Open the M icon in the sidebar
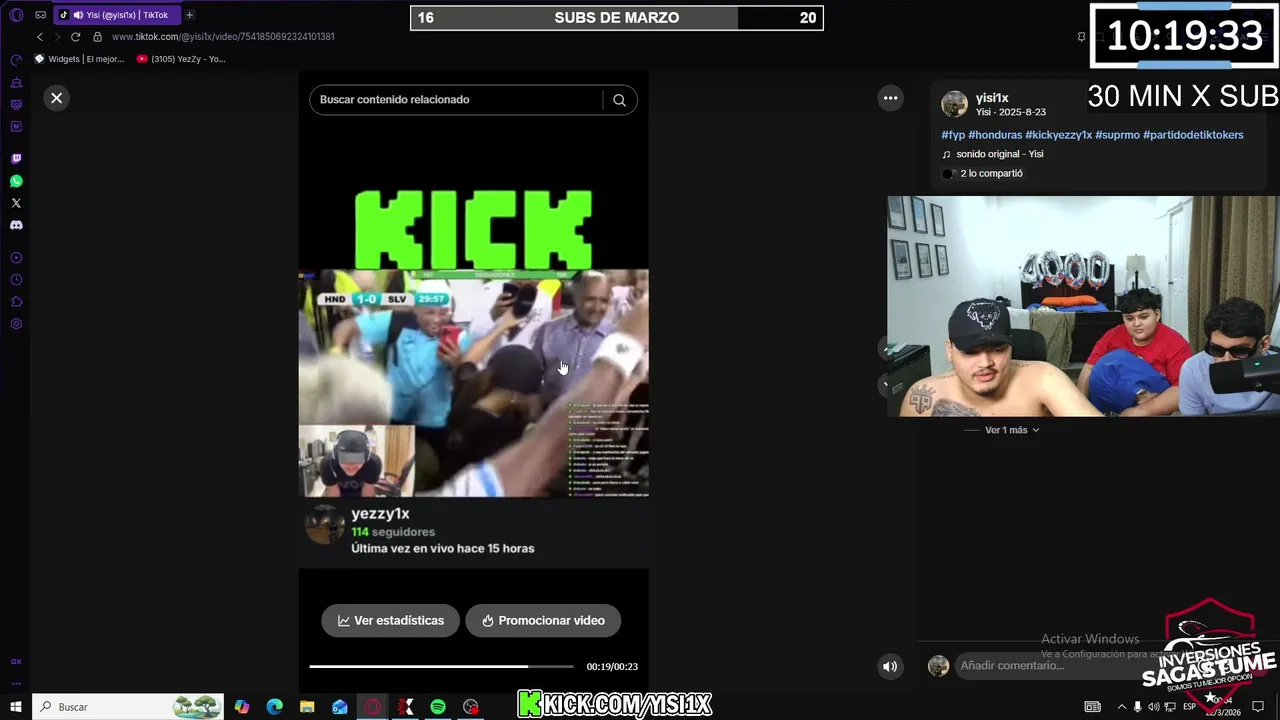 16,126
